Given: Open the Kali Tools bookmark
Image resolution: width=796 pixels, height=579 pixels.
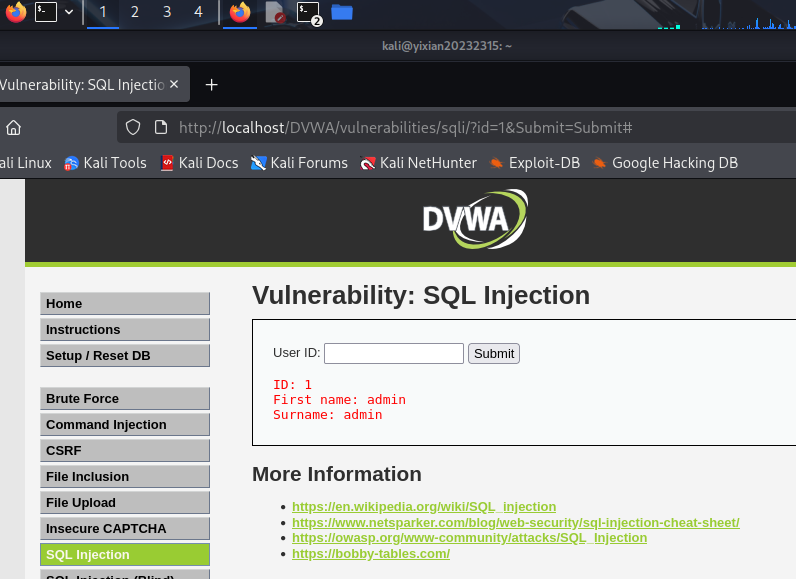Looking at the screenshot, I should pyautogui.click(x=106, y=163).
